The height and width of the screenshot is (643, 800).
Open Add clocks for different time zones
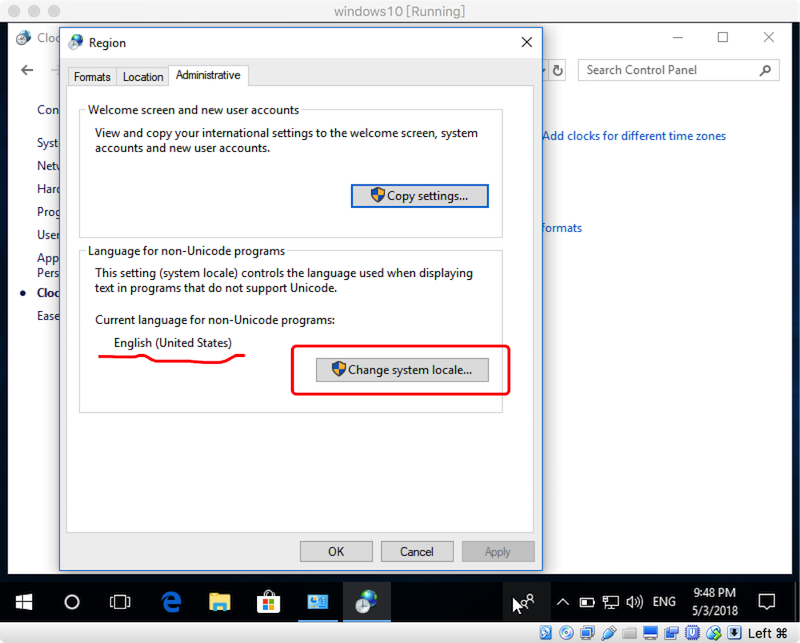click(634, 136)
